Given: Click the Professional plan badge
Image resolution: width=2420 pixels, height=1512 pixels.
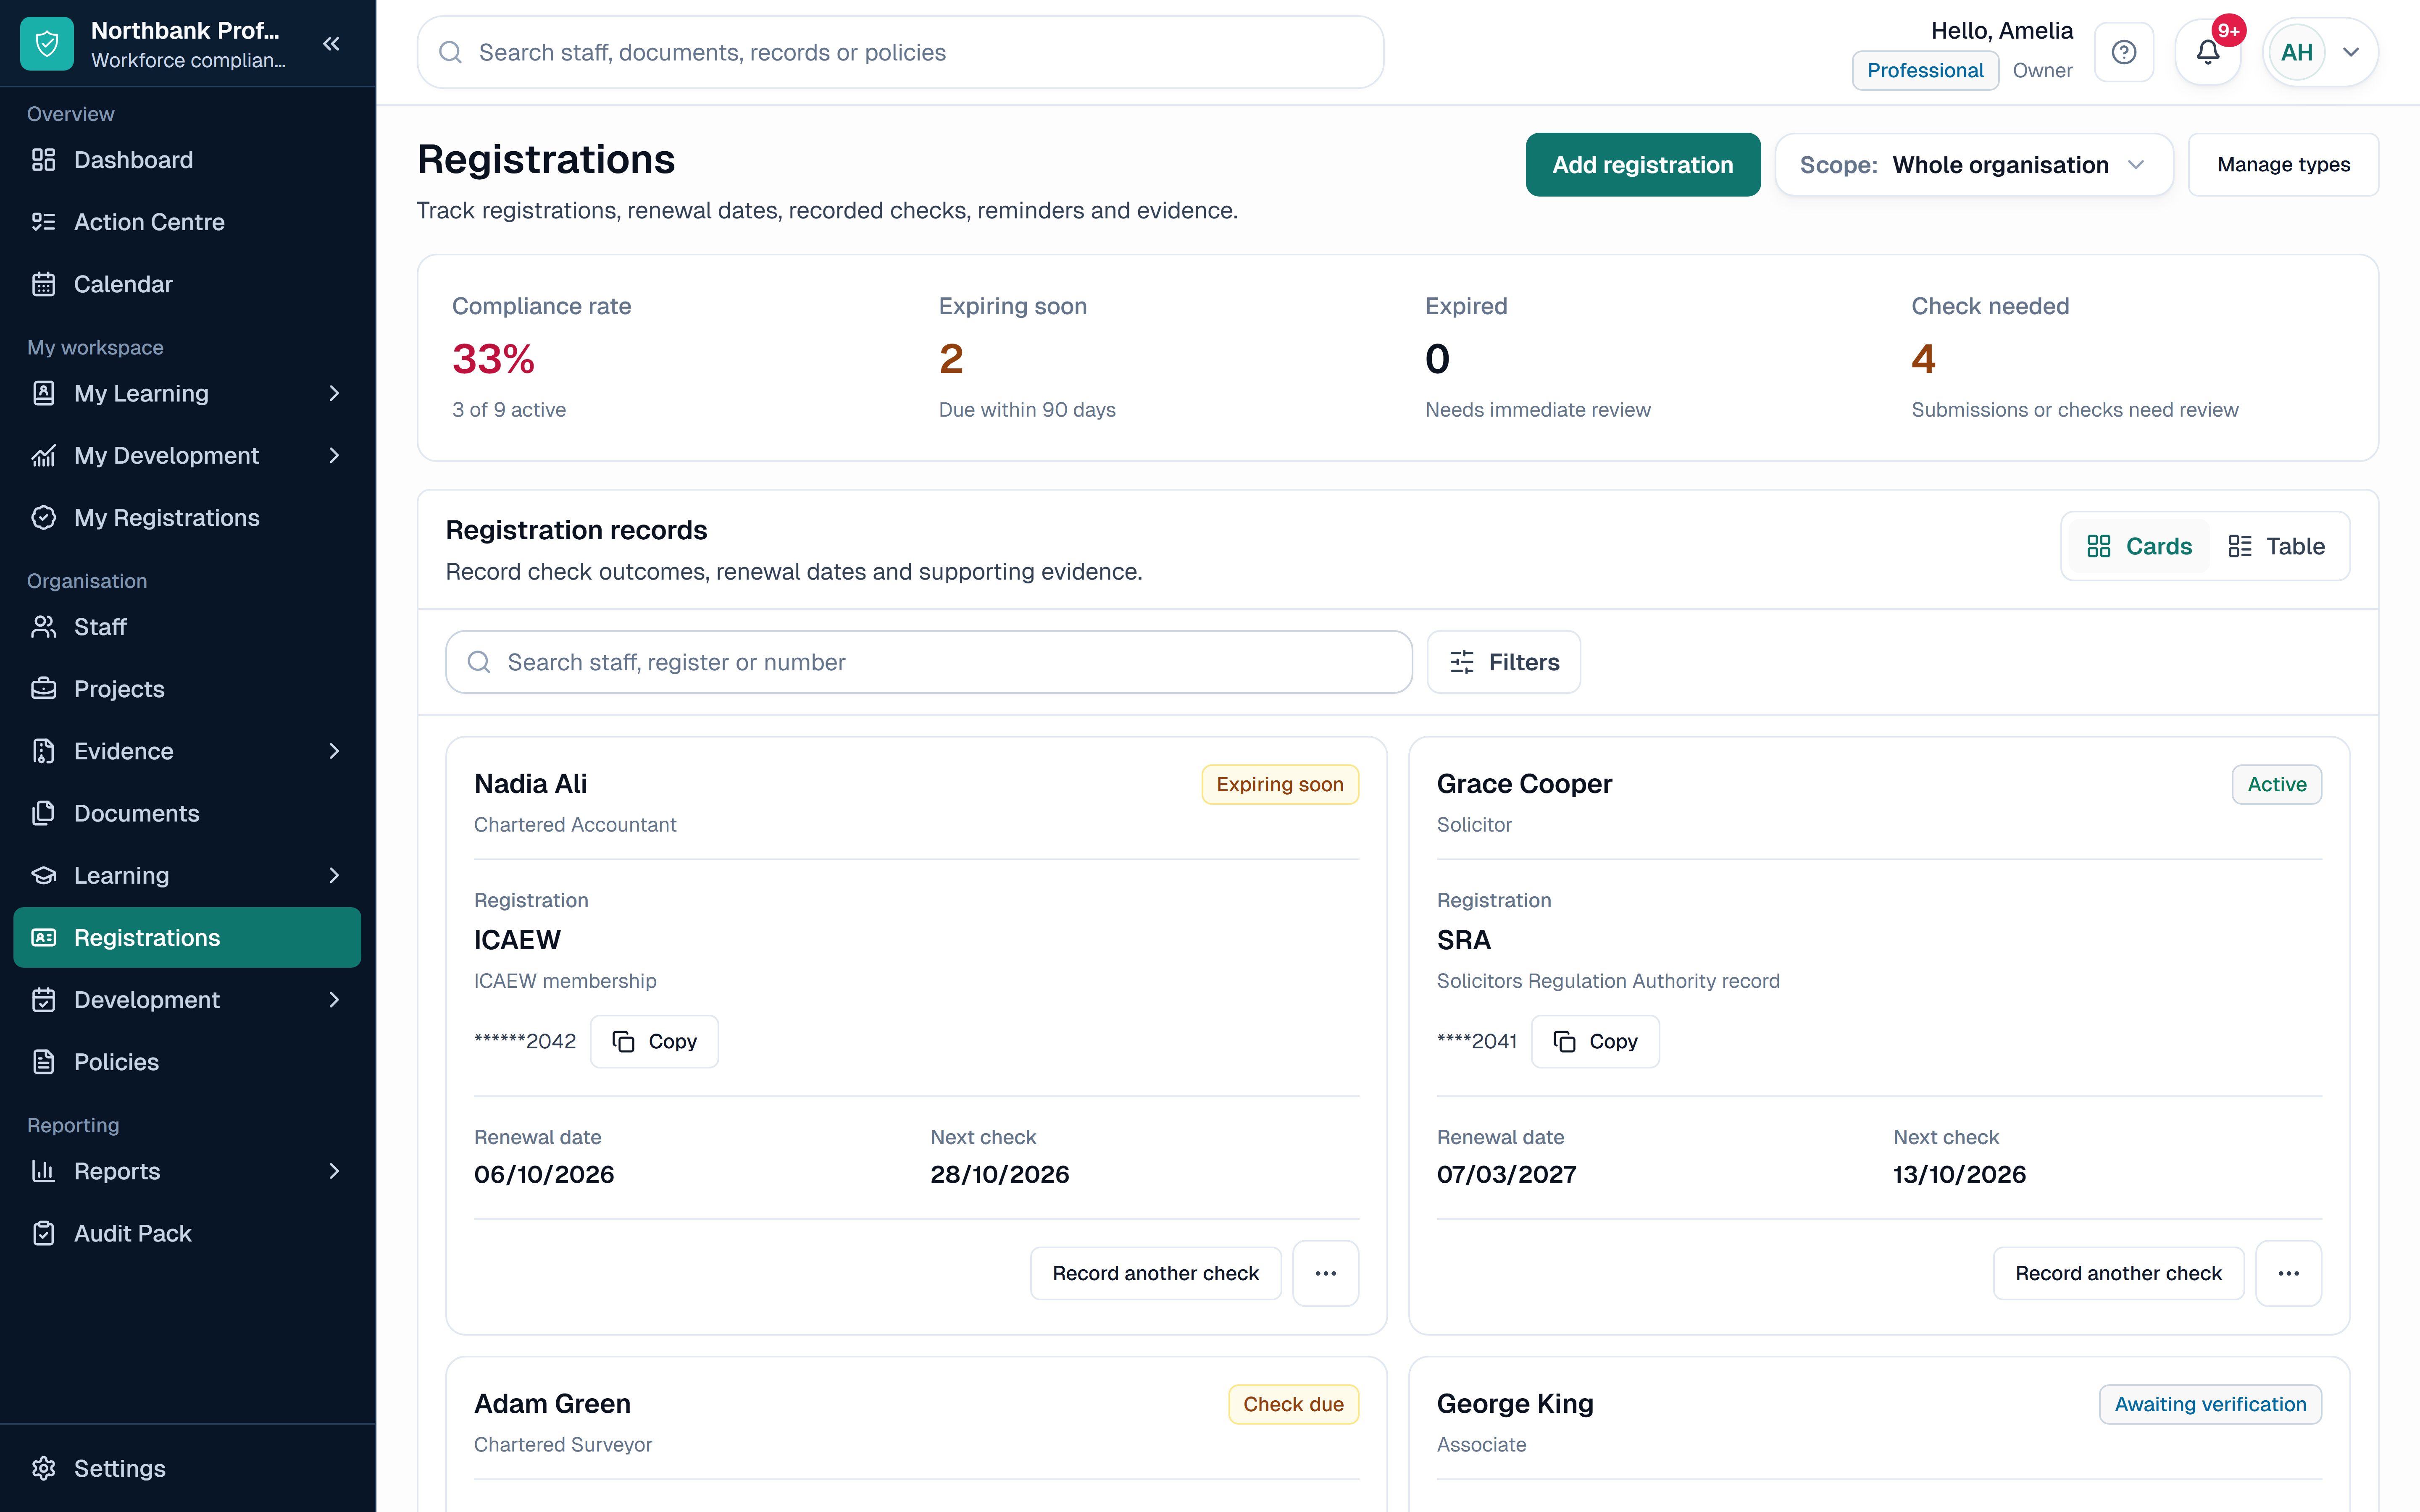Looking at the screenshot, I should coord(1925,70).
